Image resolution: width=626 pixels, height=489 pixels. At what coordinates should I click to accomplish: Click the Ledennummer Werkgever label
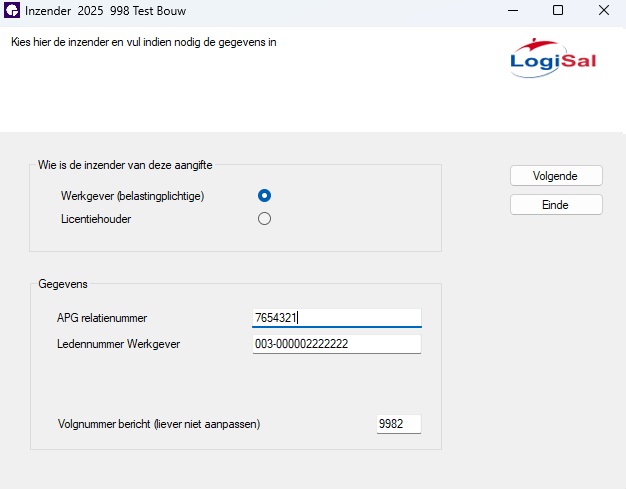click(118, 344)
